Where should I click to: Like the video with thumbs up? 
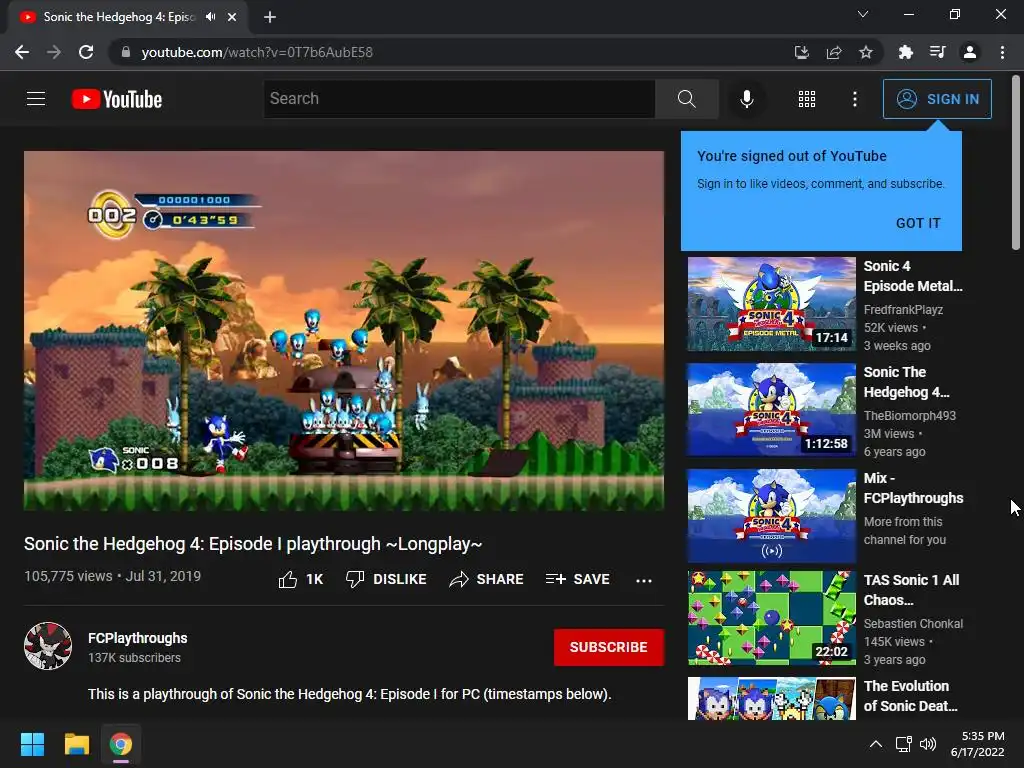coord(300,579)
